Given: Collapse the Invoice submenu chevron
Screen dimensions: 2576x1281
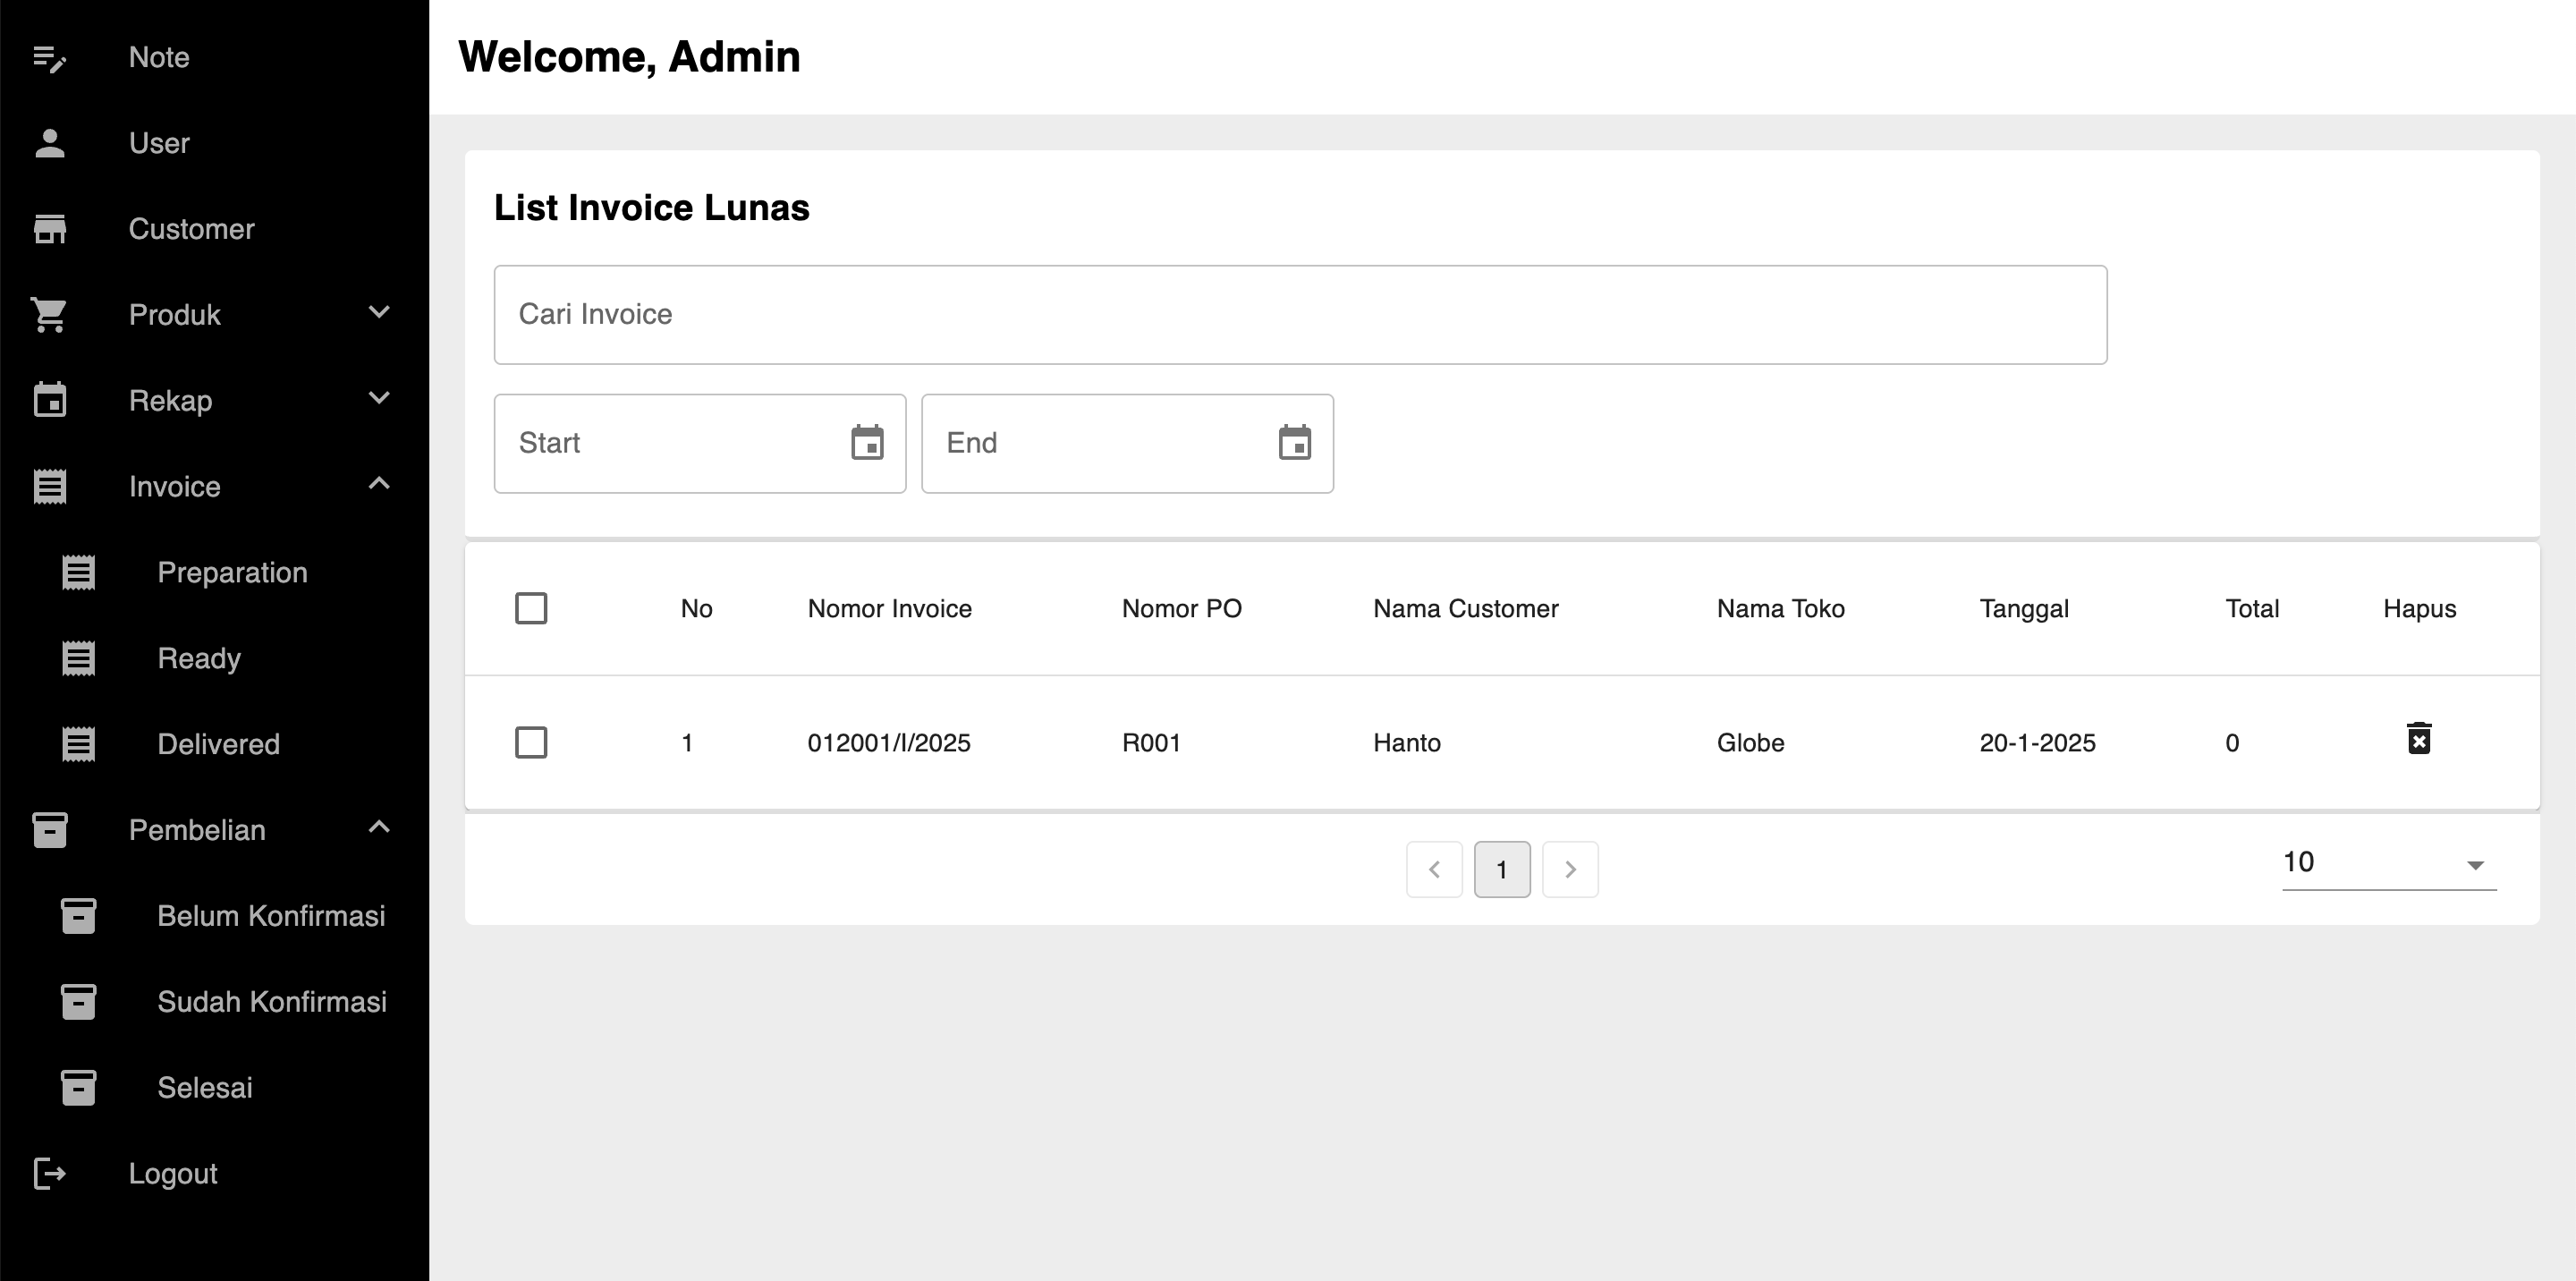Looking at the screenshot, I should pos(379,484).
